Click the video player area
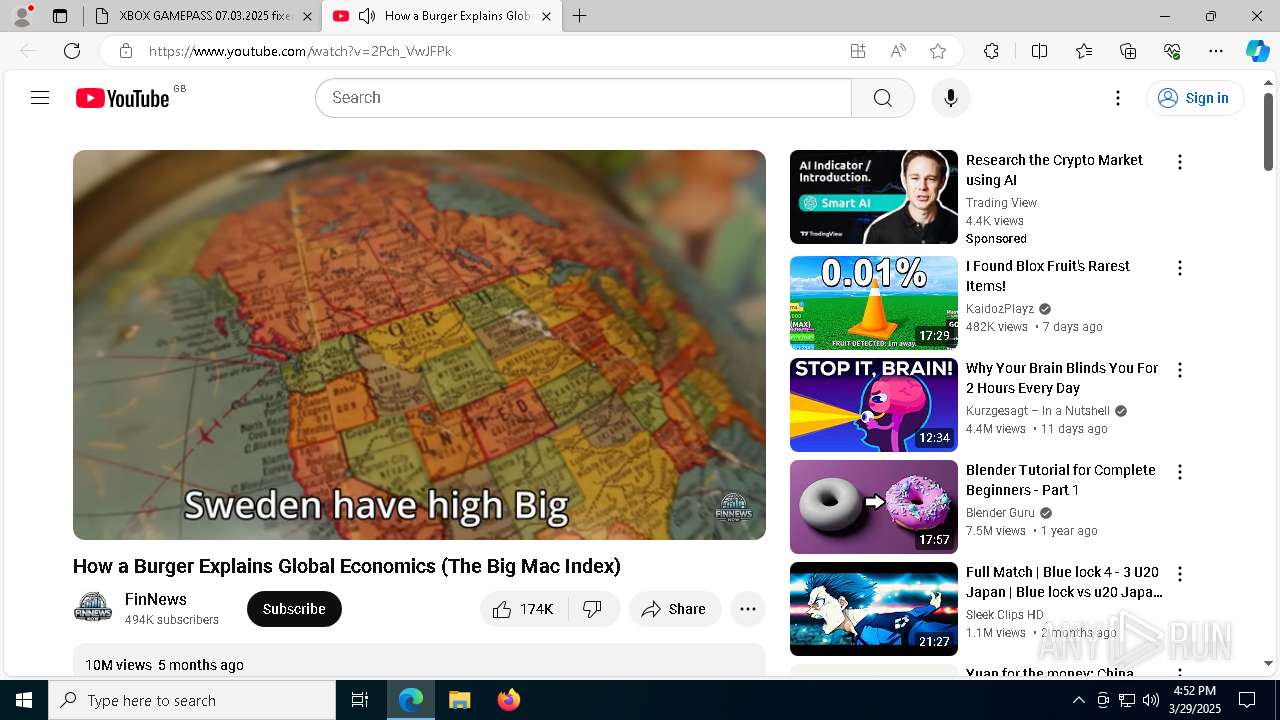 [419, 345]
